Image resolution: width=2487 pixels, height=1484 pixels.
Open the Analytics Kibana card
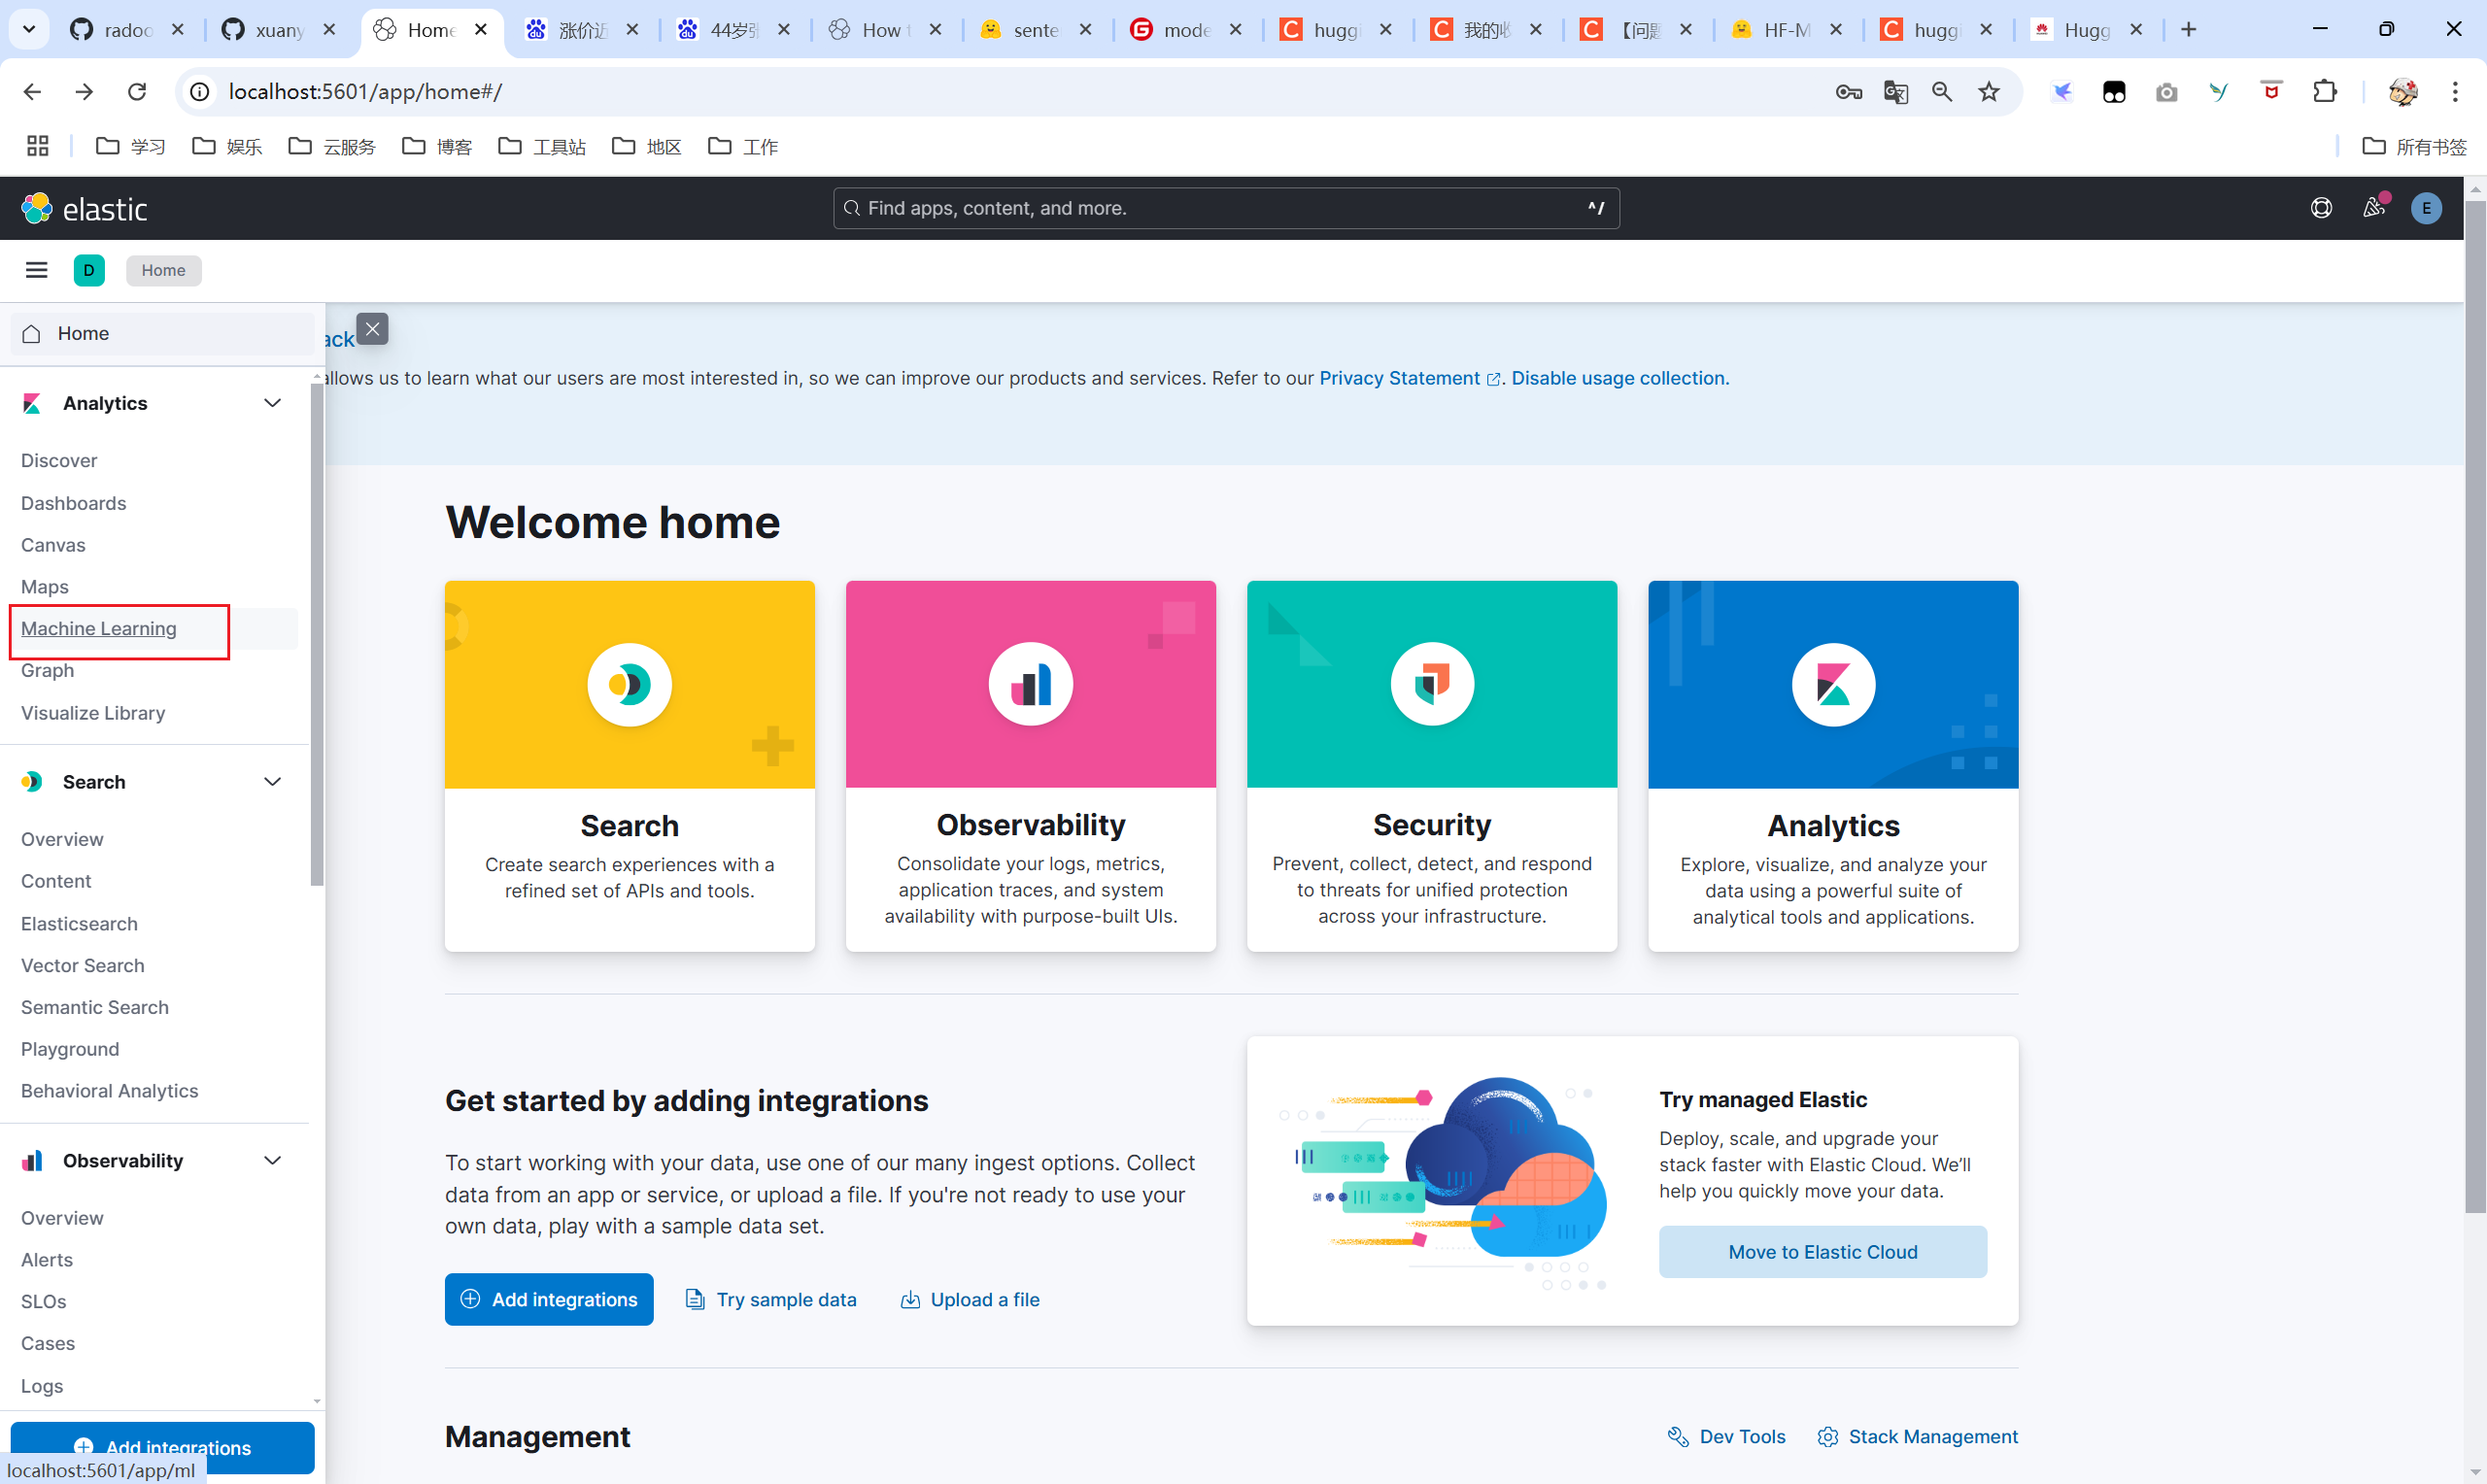point(1832,685)
